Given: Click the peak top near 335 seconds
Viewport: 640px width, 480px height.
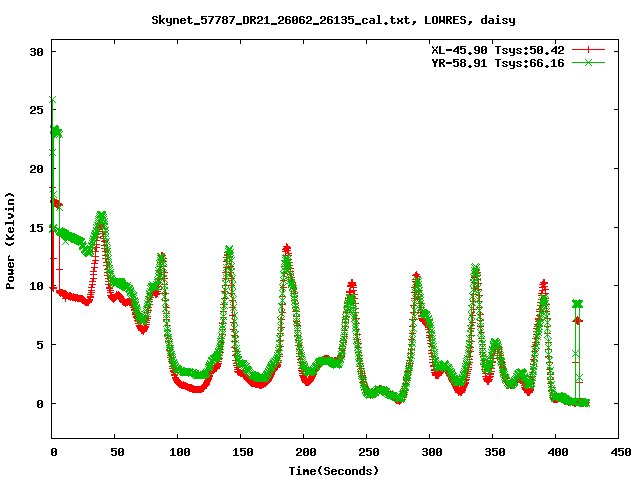Looking at the screenshot, I should click(x=475, y=267).
